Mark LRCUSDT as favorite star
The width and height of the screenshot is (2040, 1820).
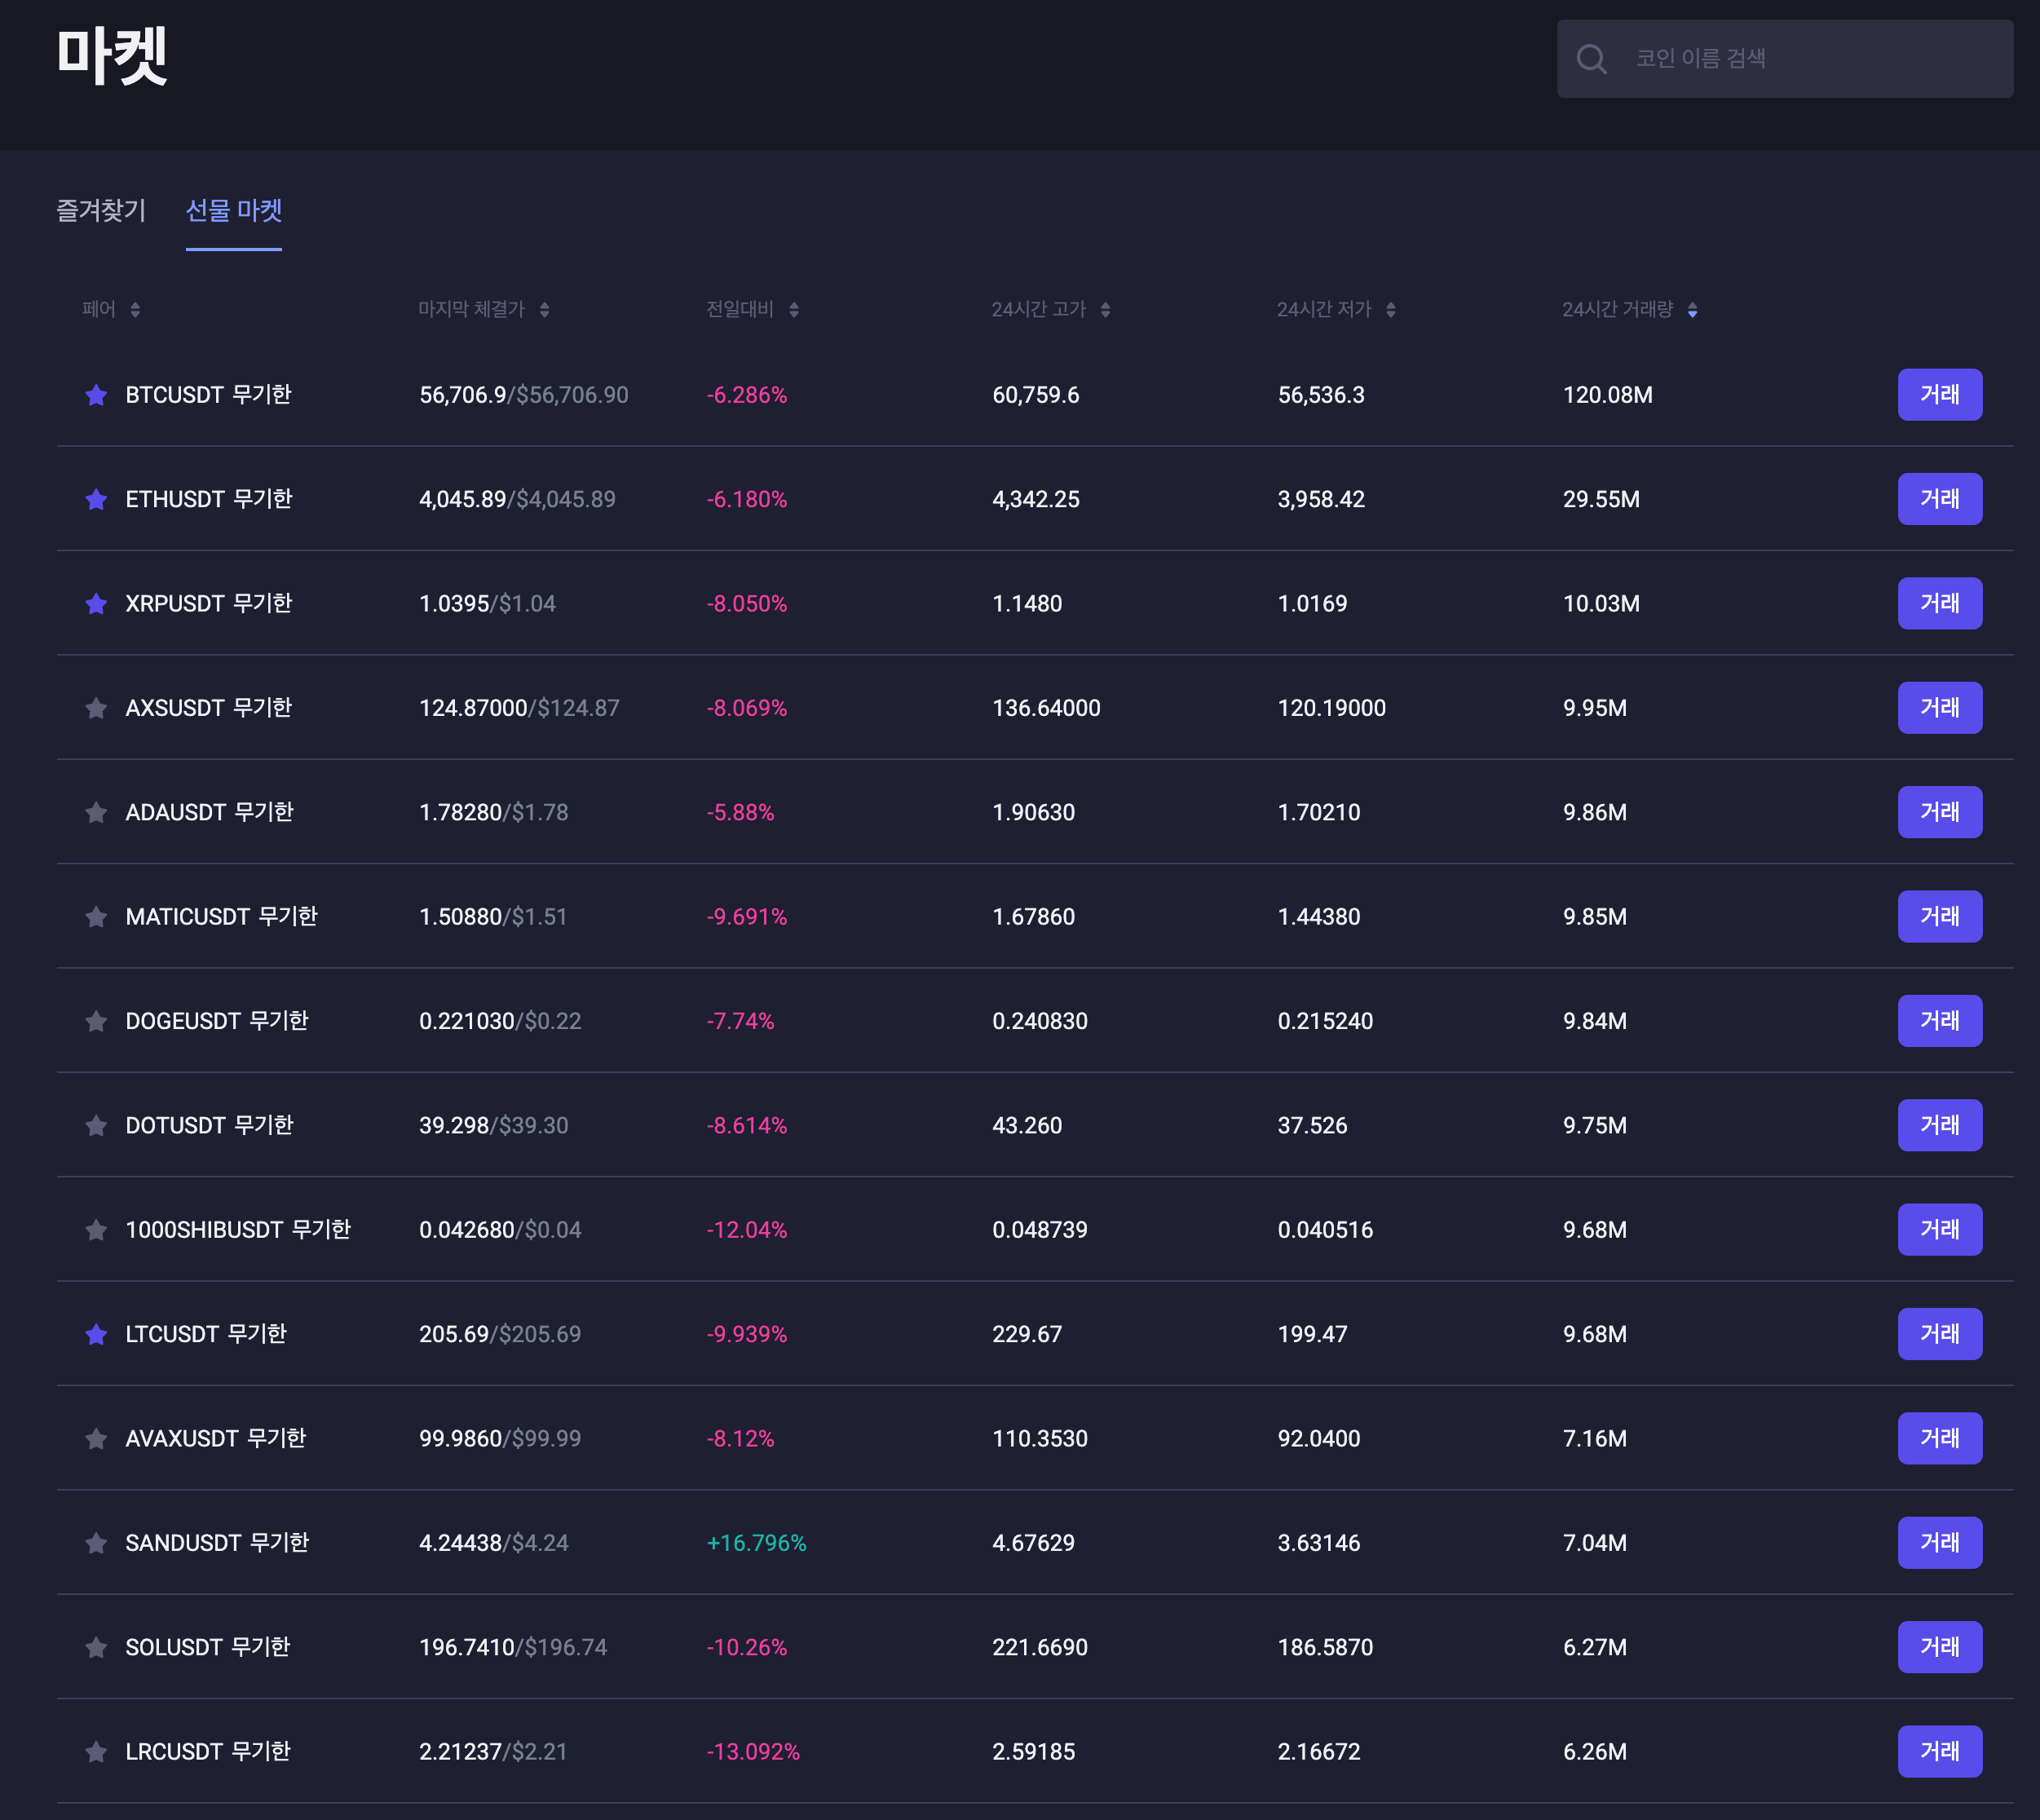pos(96,1752)
